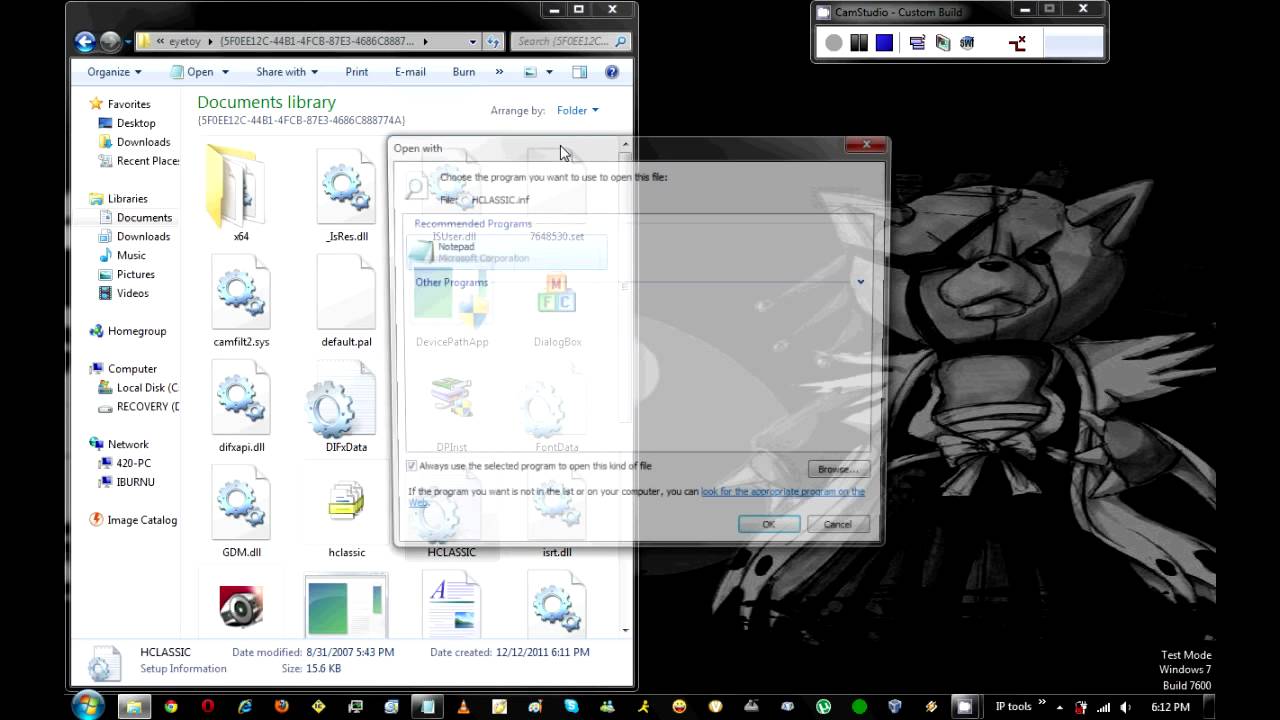The image size is (1280, 720).
Task: Open IP tools taskbar toolbar
Action: click(x=1013, y=707)
